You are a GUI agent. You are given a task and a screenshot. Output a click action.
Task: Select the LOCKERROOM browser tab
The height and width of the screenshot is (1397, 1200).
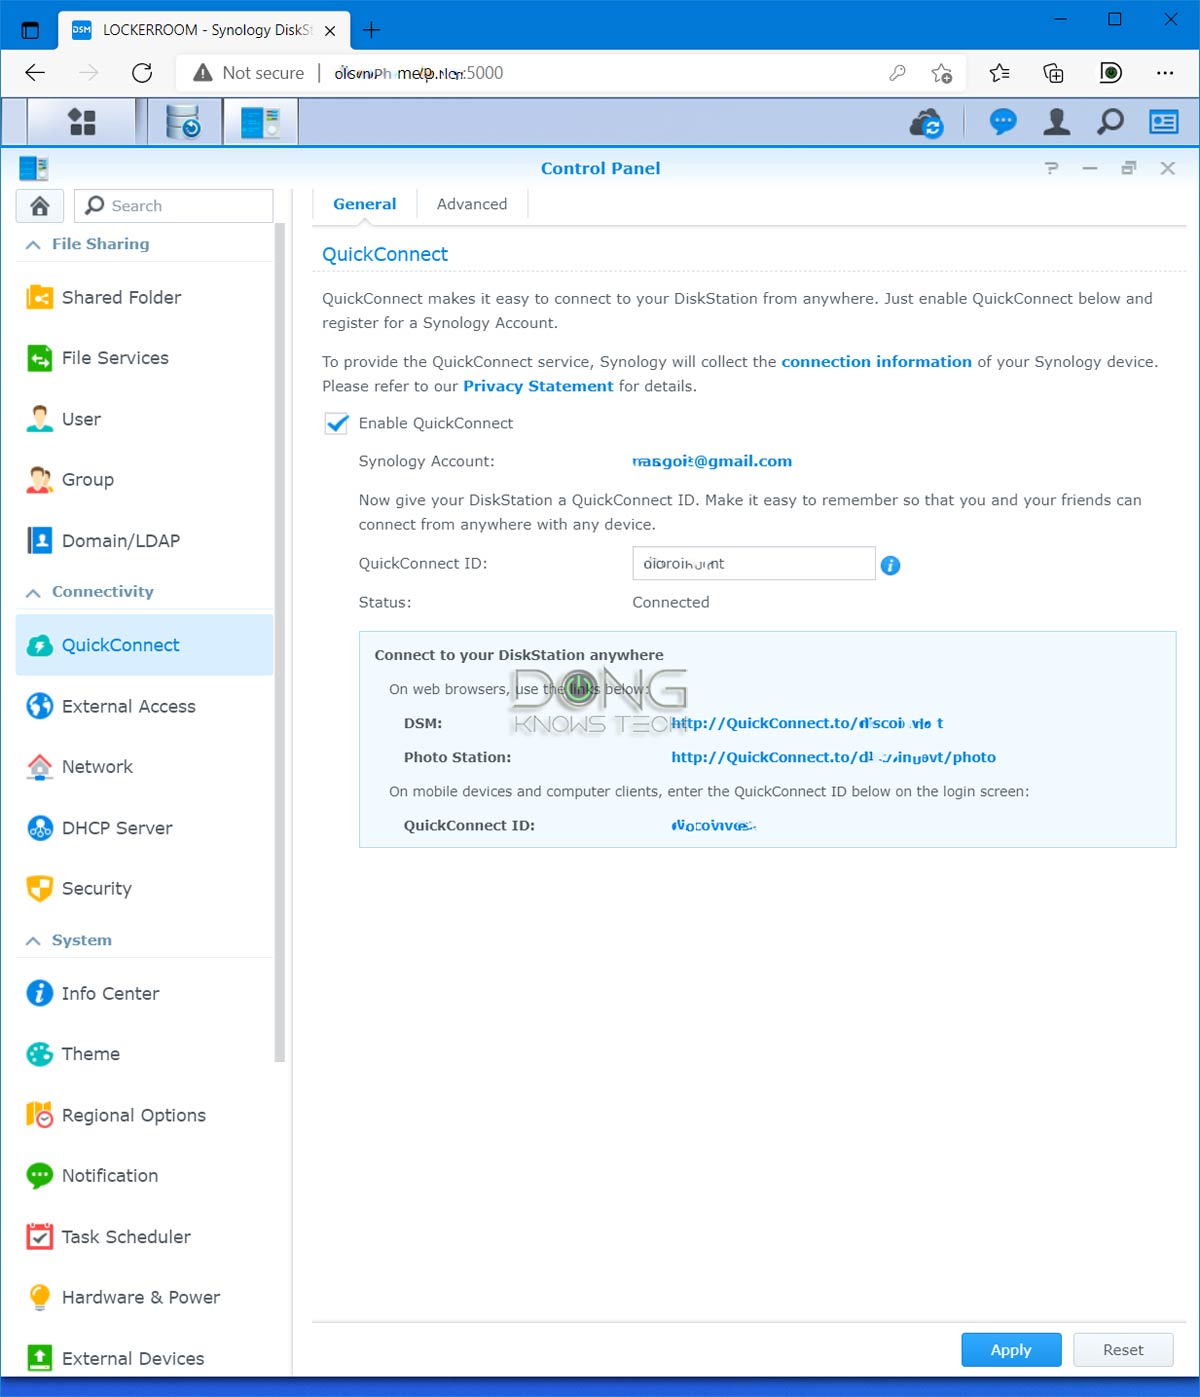tap(204, 30)
